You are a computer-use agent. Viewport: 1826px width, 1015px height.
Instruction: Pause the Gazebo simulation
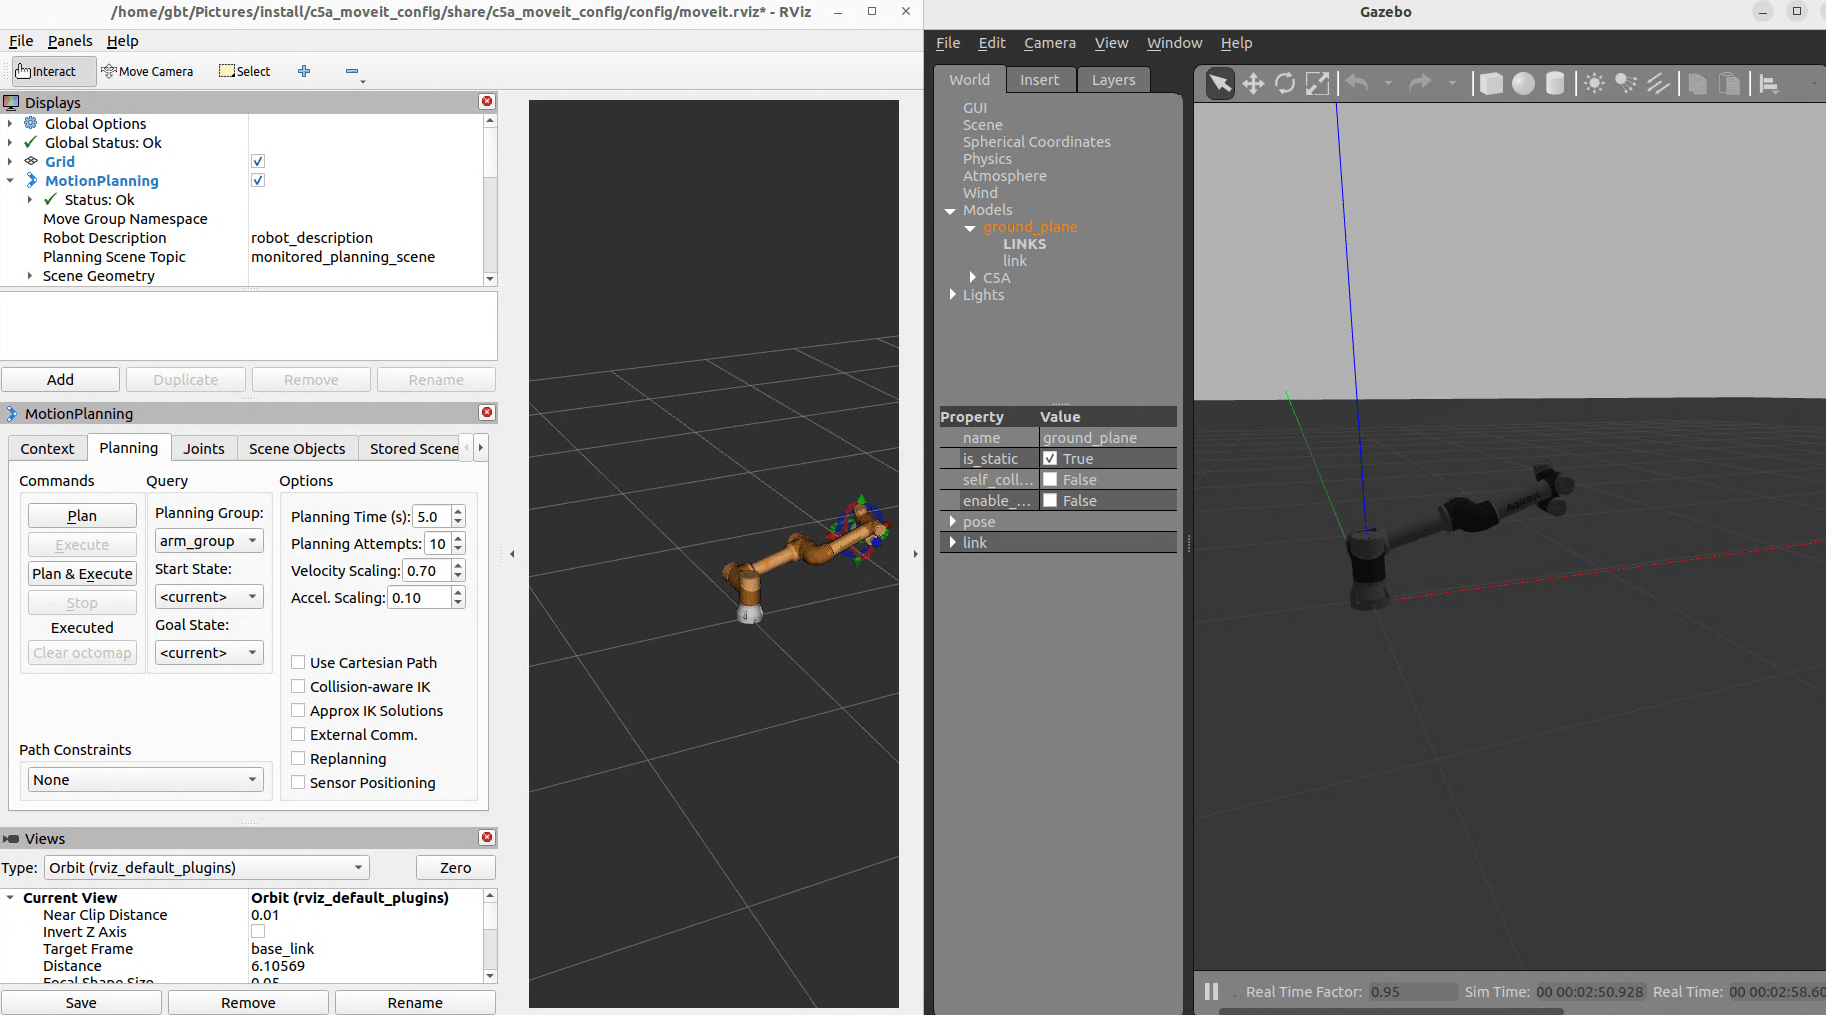coord(1211,991)
